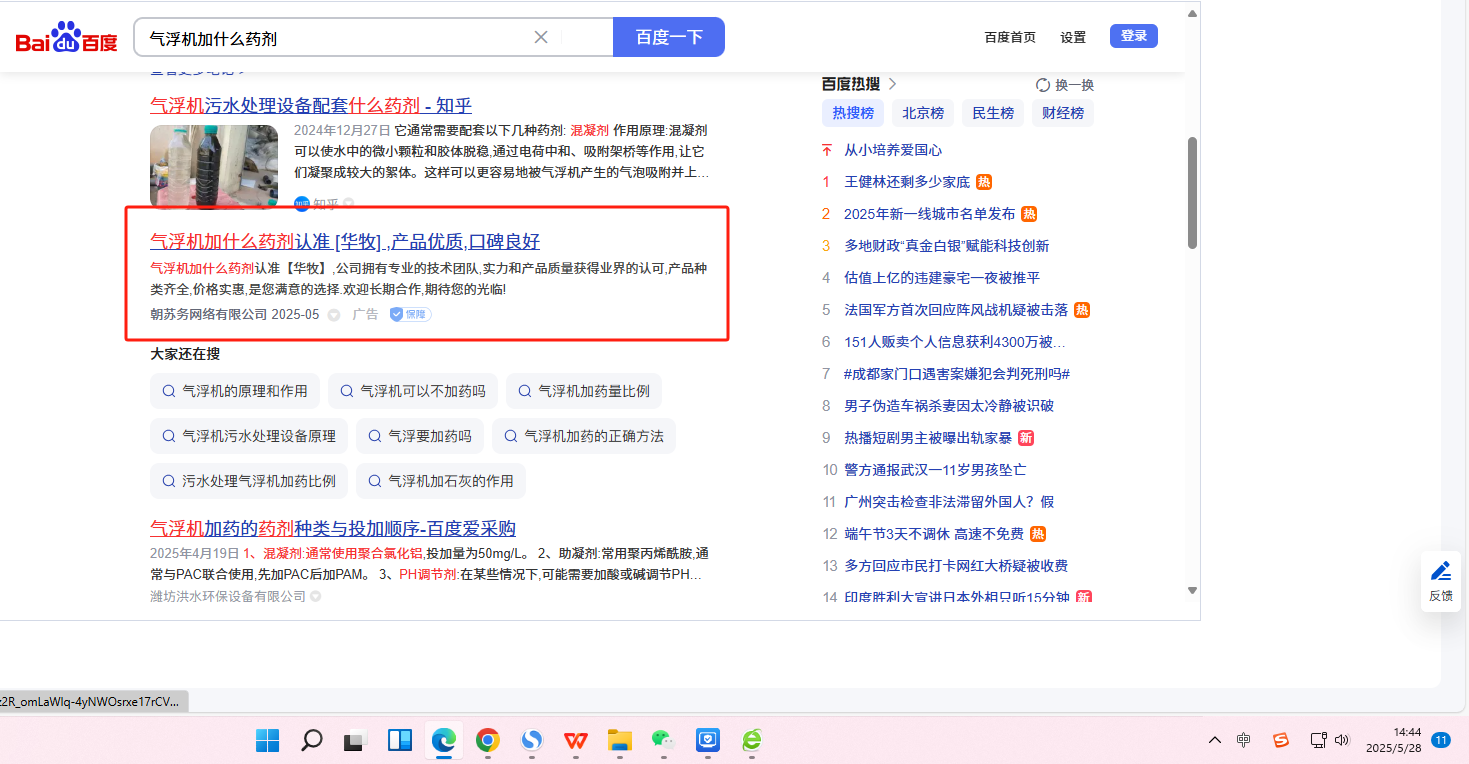The height and width of the screenshot is (764, 1469).
Task: Open WeChat from the taskbar
Action: 663,740
